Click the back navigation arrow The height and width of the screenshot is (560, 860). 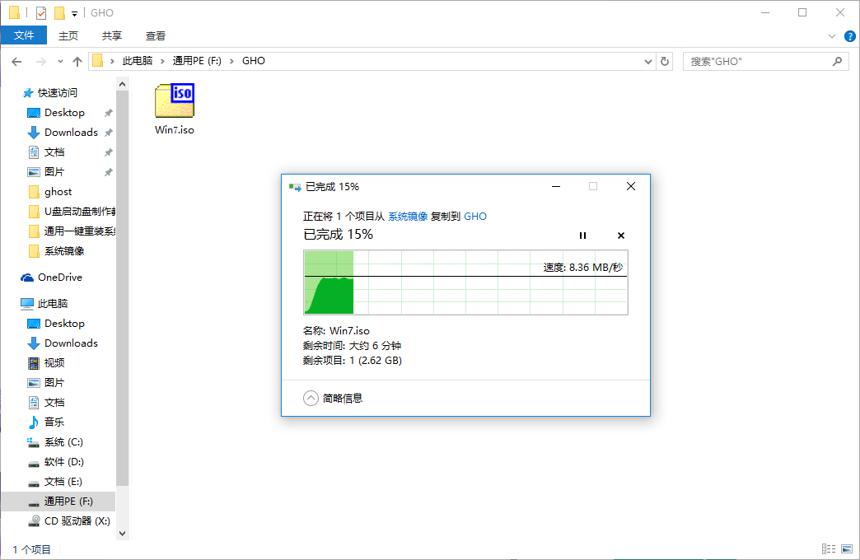click(16, 61)
